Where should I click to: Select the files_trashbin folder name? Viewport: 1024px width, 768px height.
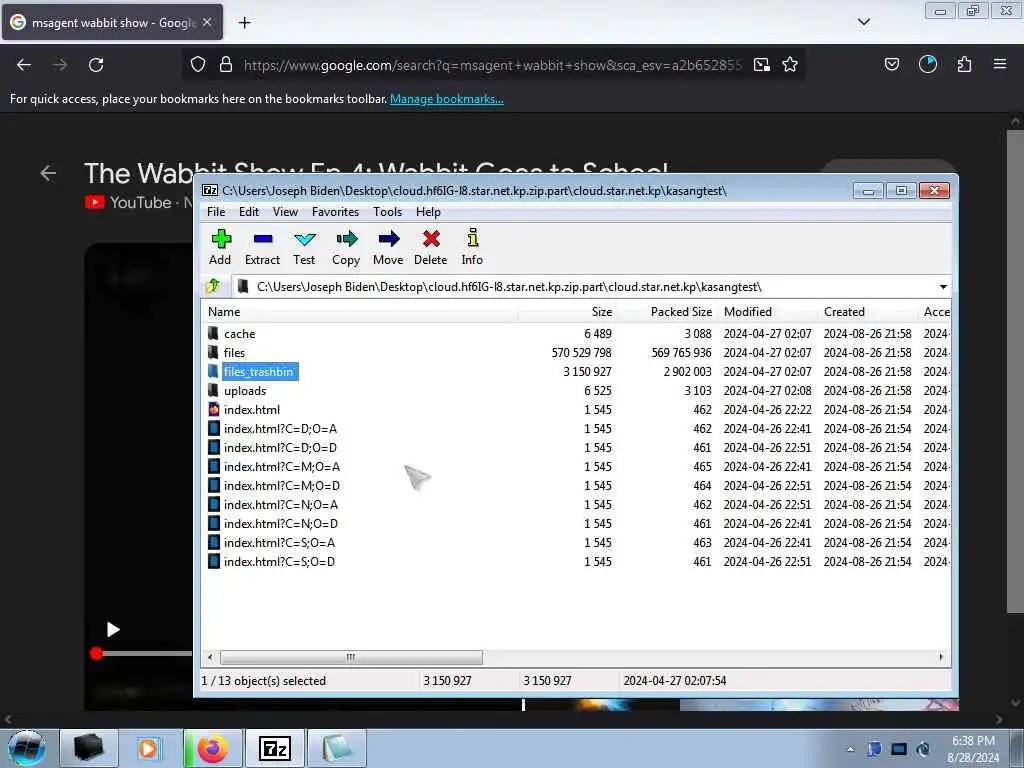click(x=259, y=372)
